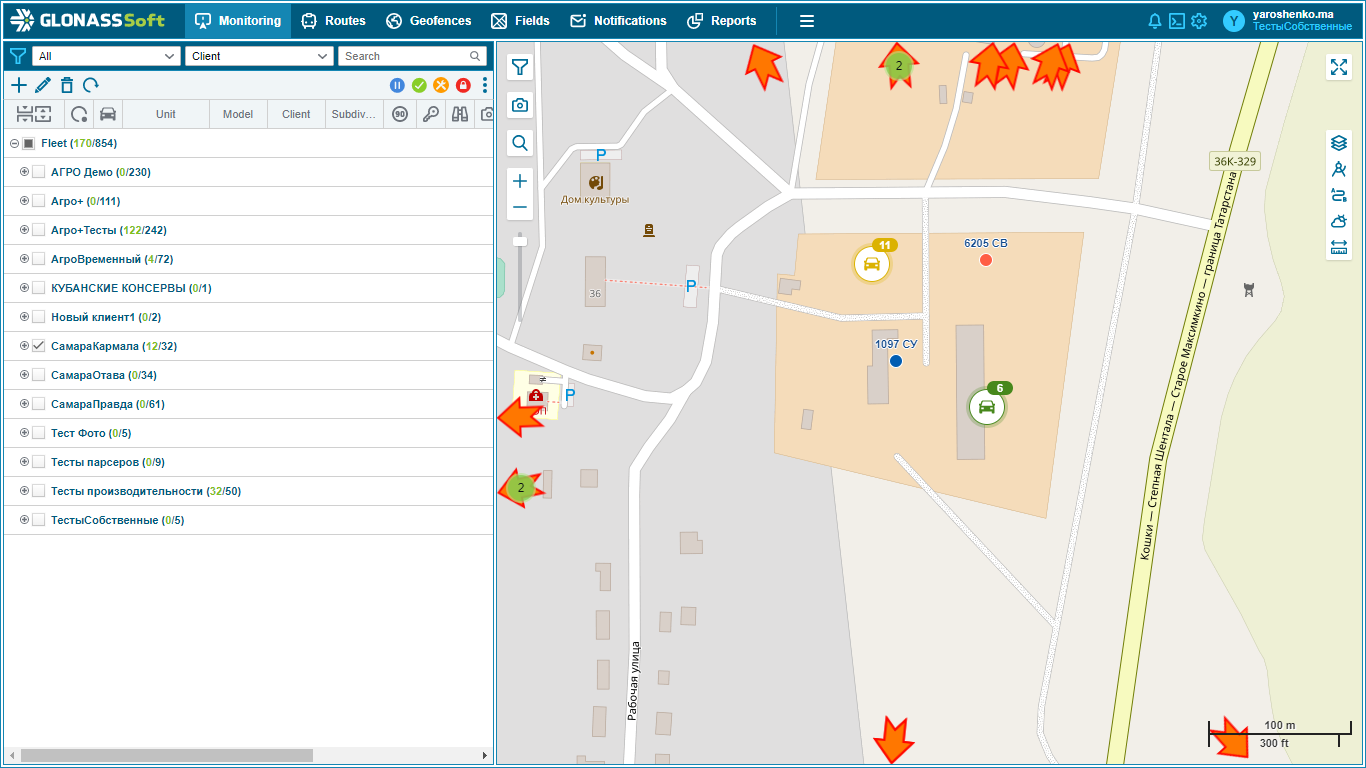Viewport: 1366px width, 768px height.
Task: Click the Model column header
Action: (x=238, y=114)
